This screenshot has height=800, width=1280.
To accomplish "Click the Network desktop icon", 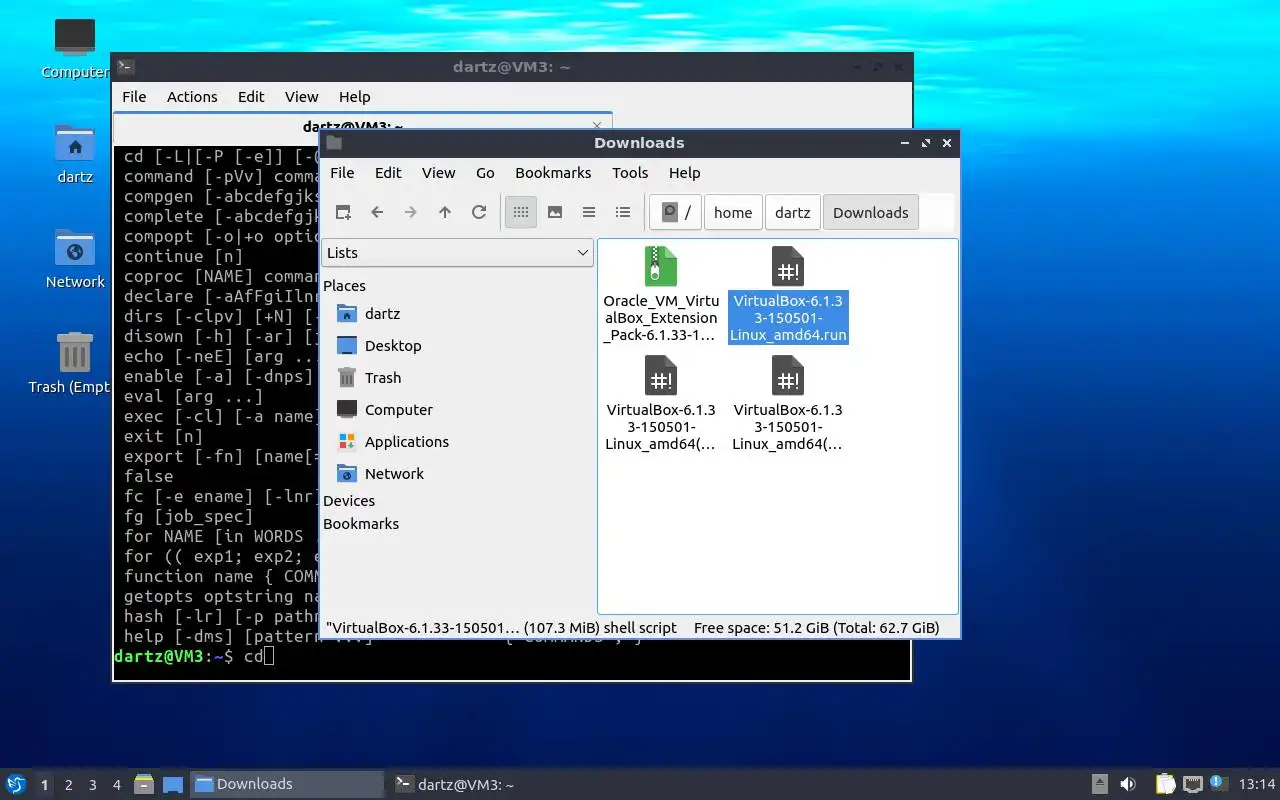I will click(x=75, y=259).
